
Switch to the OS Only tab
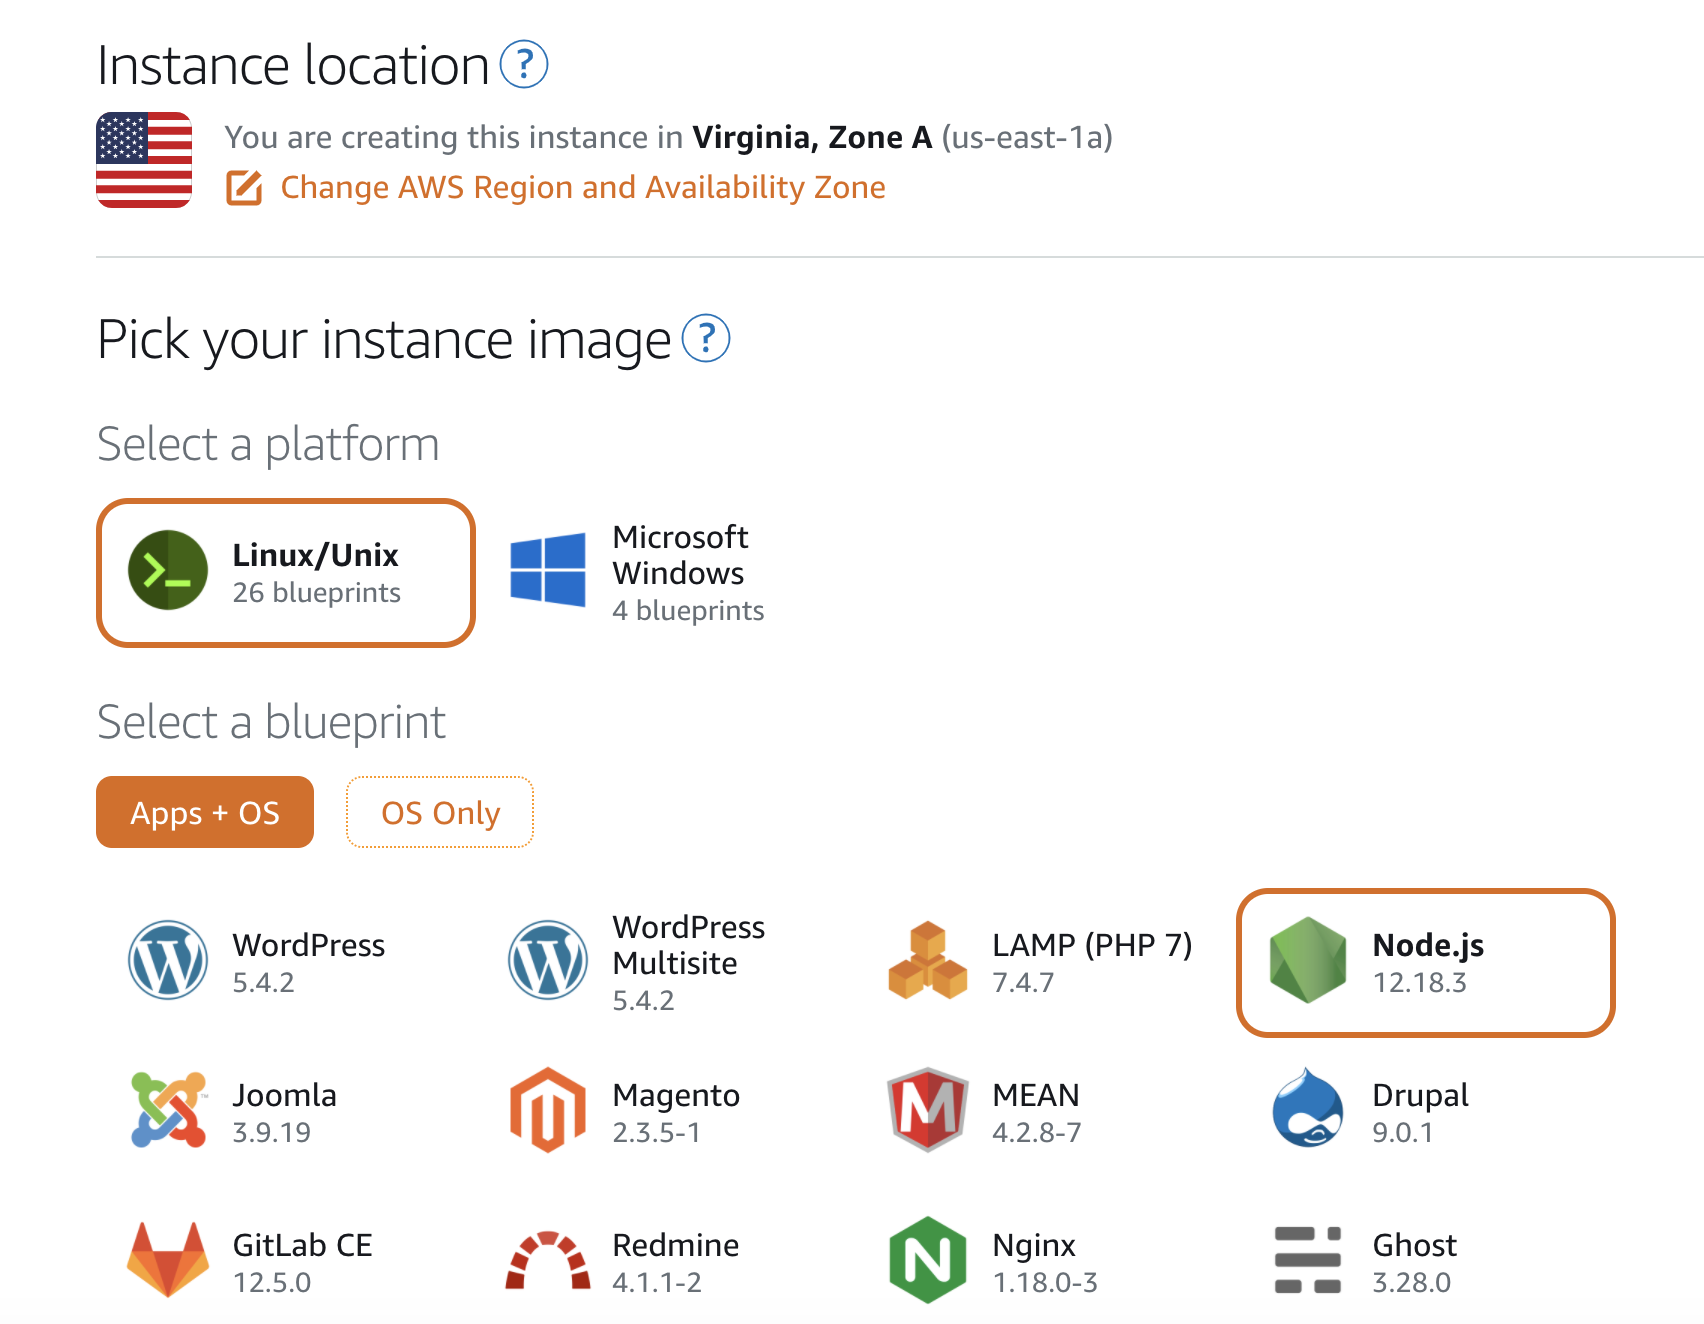point(440,812)
